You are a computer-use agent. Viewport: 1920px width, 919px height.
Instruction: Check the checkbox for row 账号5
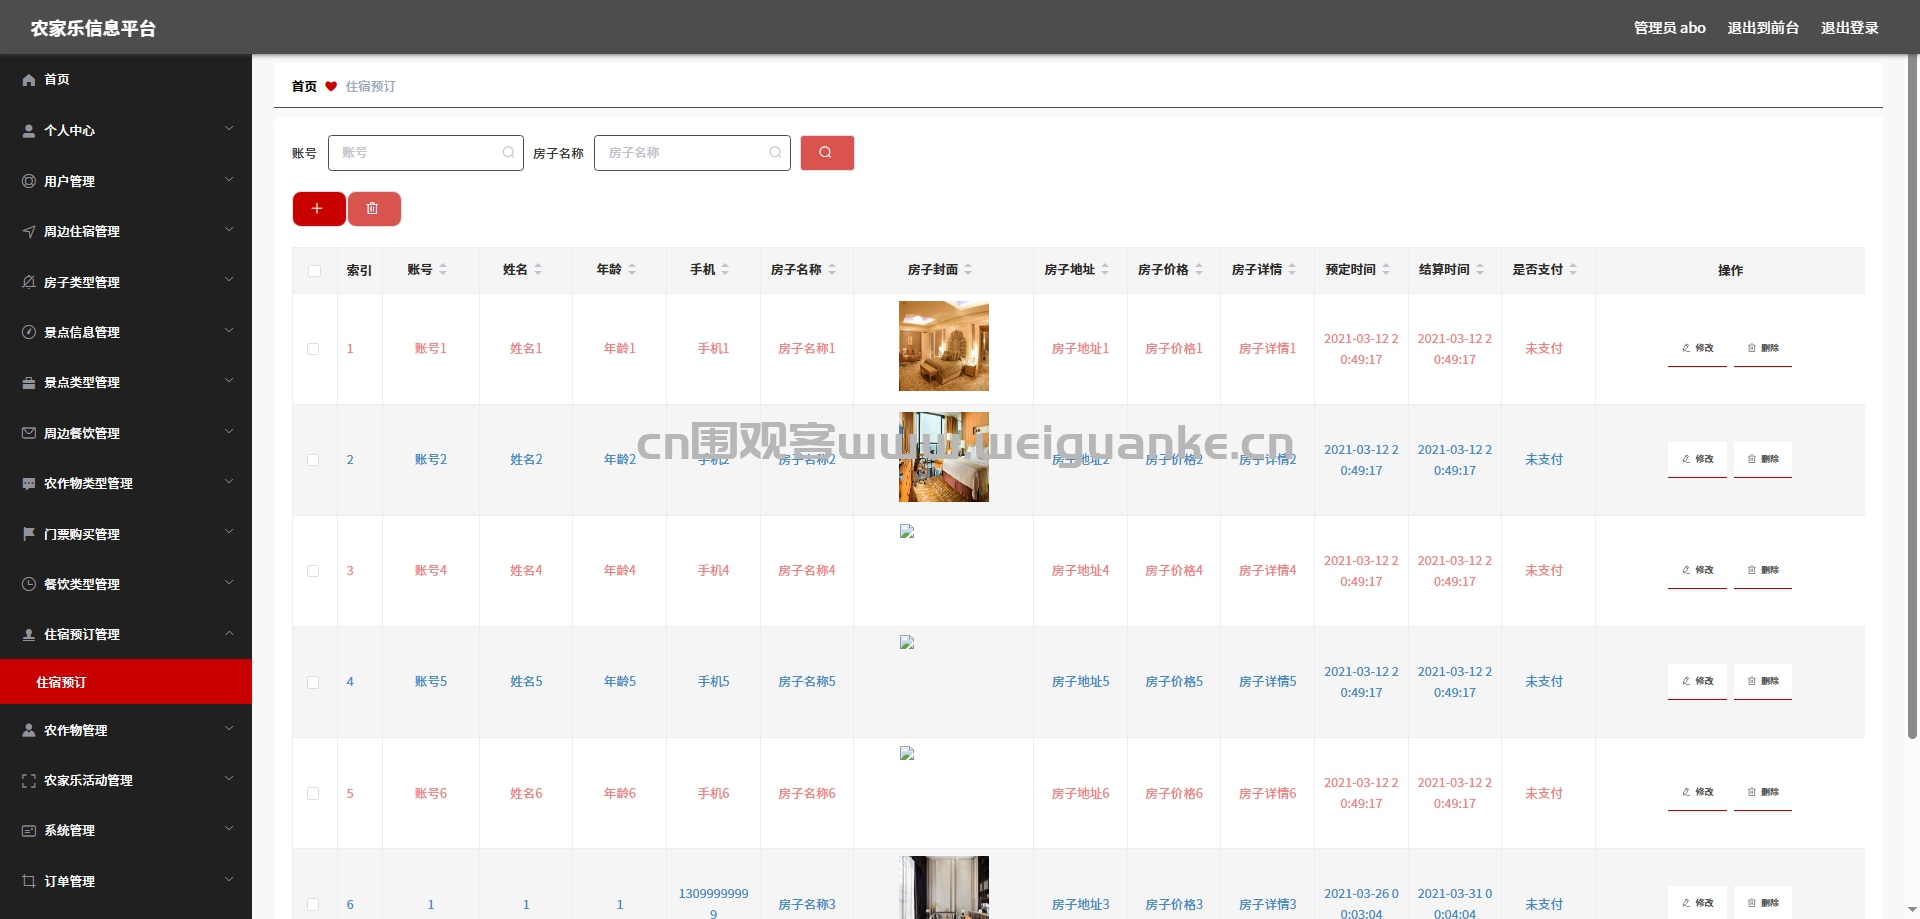(x=313, y=682)
